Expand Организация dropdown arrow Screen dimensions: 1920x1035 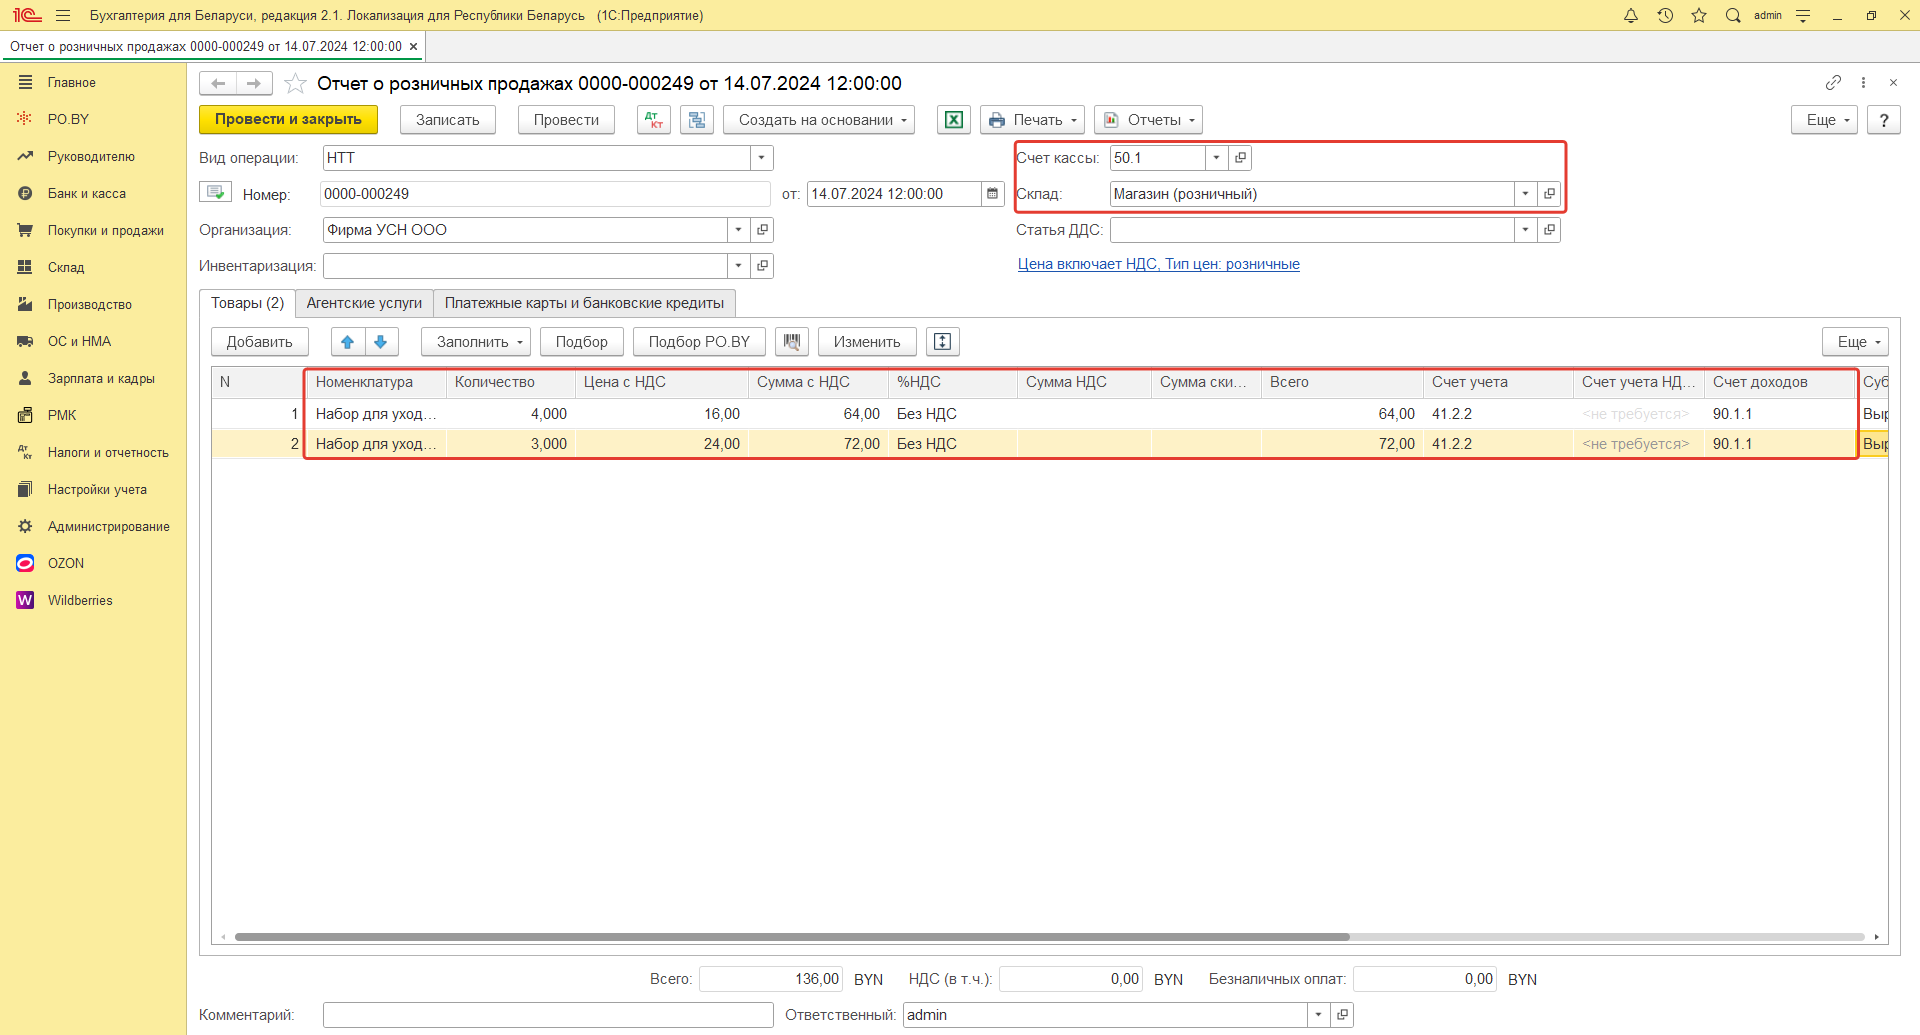pyautogui.click(x=738, y=230)
